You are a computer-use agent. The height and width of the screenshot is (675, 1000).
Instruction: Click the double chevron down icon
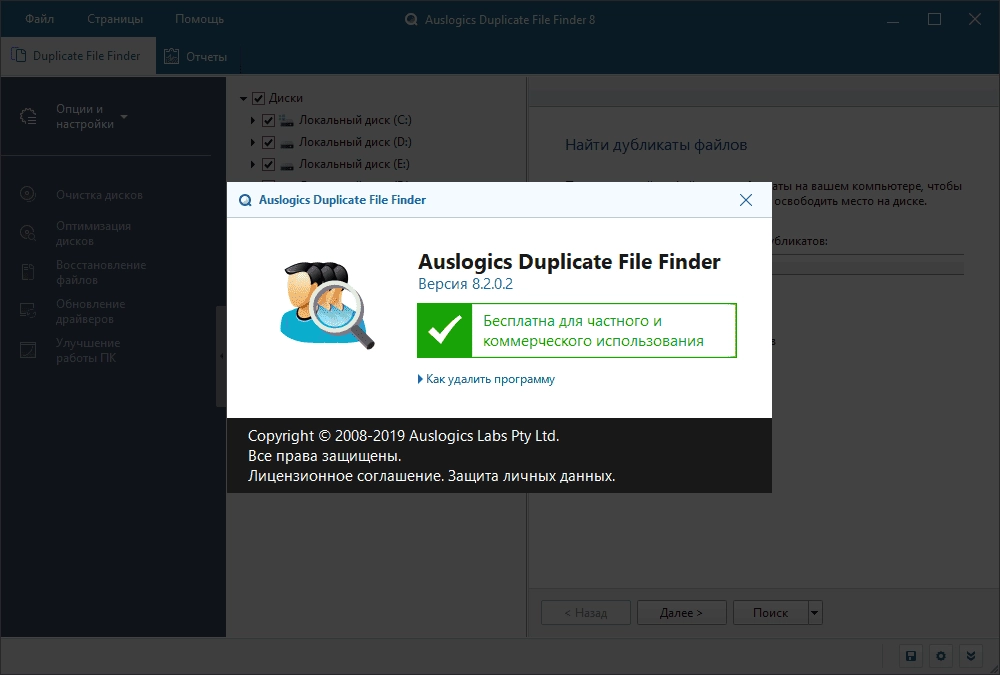971,656
